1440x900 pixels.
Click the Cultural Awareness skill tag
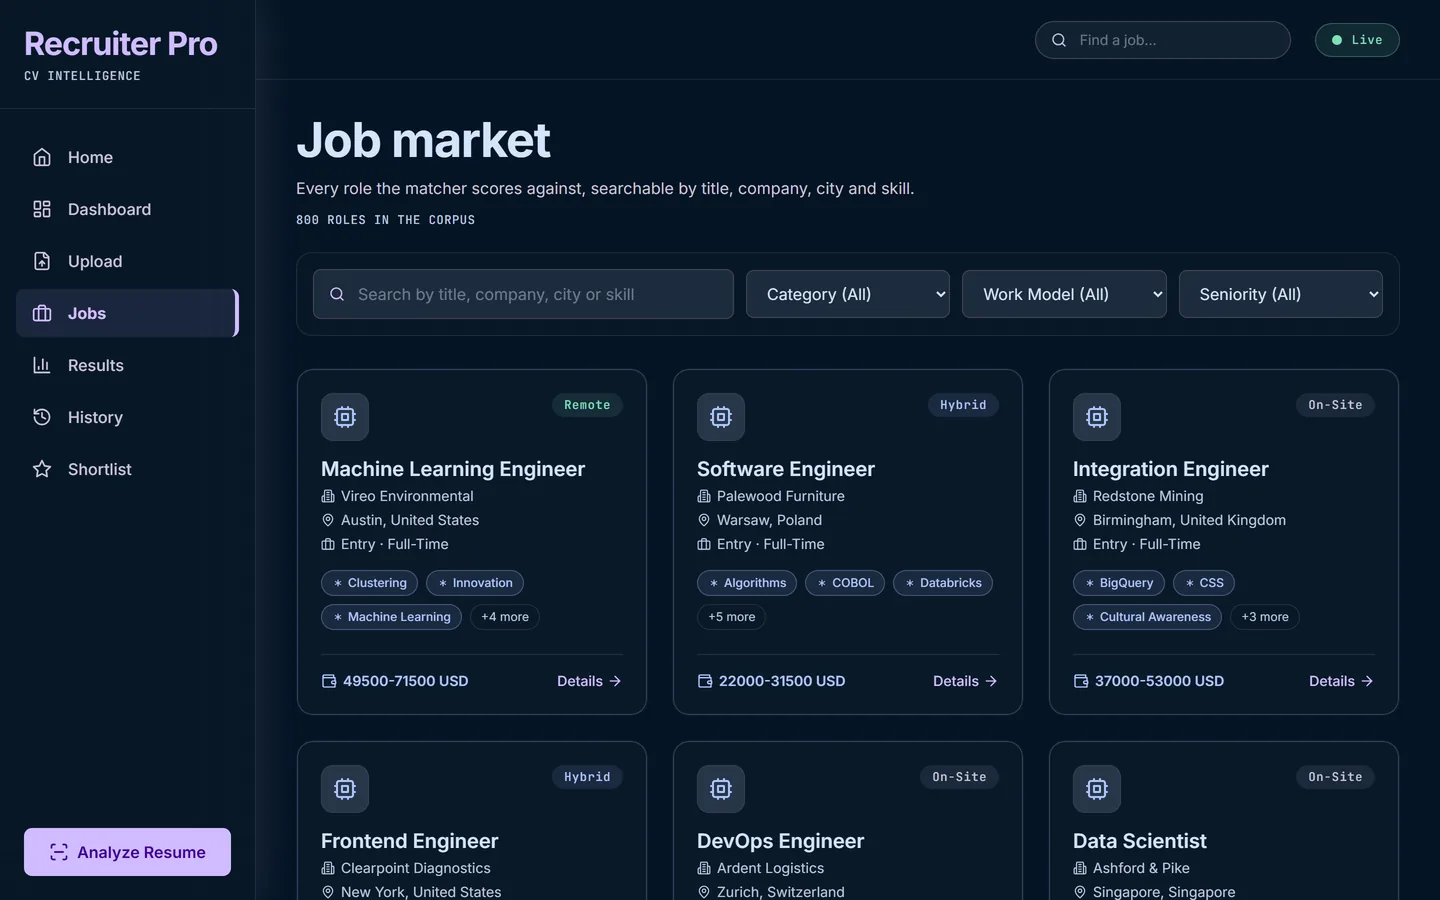1147,617
